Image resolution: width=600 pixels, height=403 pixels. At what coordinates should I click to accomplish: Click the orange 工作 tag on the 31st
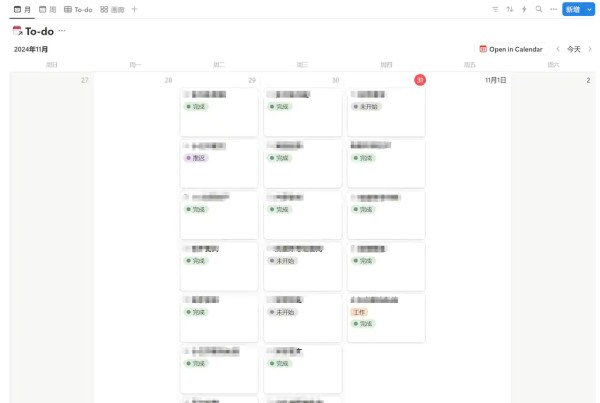(x=359, y=312)
